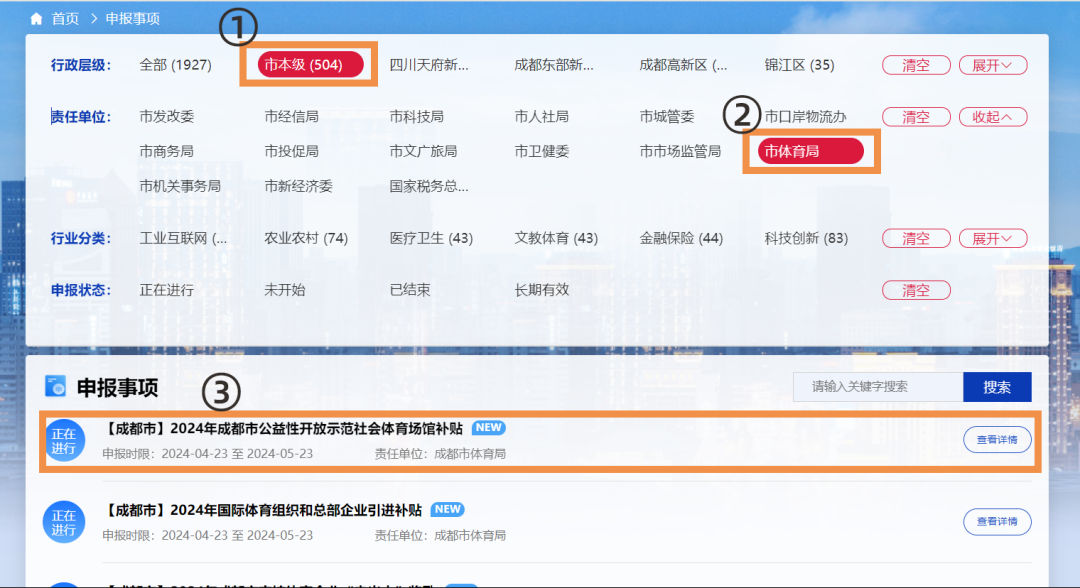Image resolution: width=1080 pixels, height=588 pixels.
Task: Select 市口岸物流办 responsible unit
Action: point(805,116)
